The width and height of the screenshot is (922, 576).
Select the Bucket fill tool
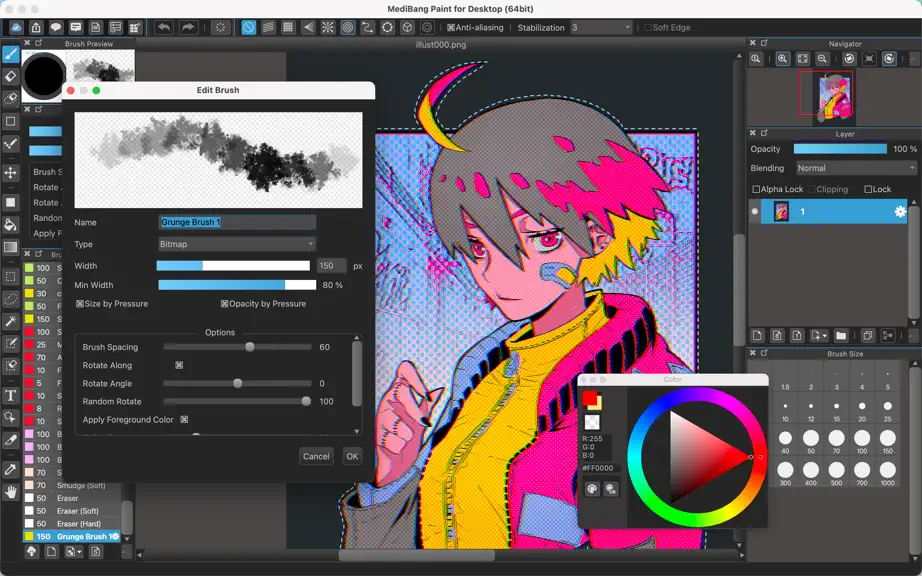11,225
